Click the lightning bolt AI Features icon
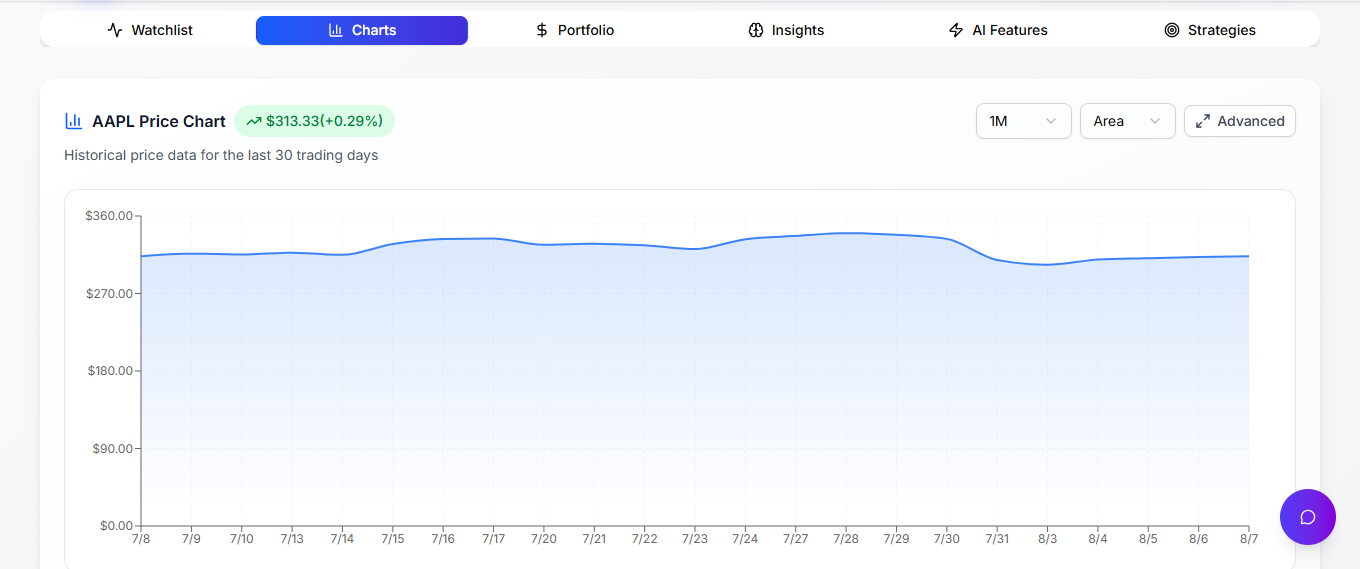Image resolution: width=1365 pixels, height=569 pixels. pyautogui.click(x=956, y=30)
